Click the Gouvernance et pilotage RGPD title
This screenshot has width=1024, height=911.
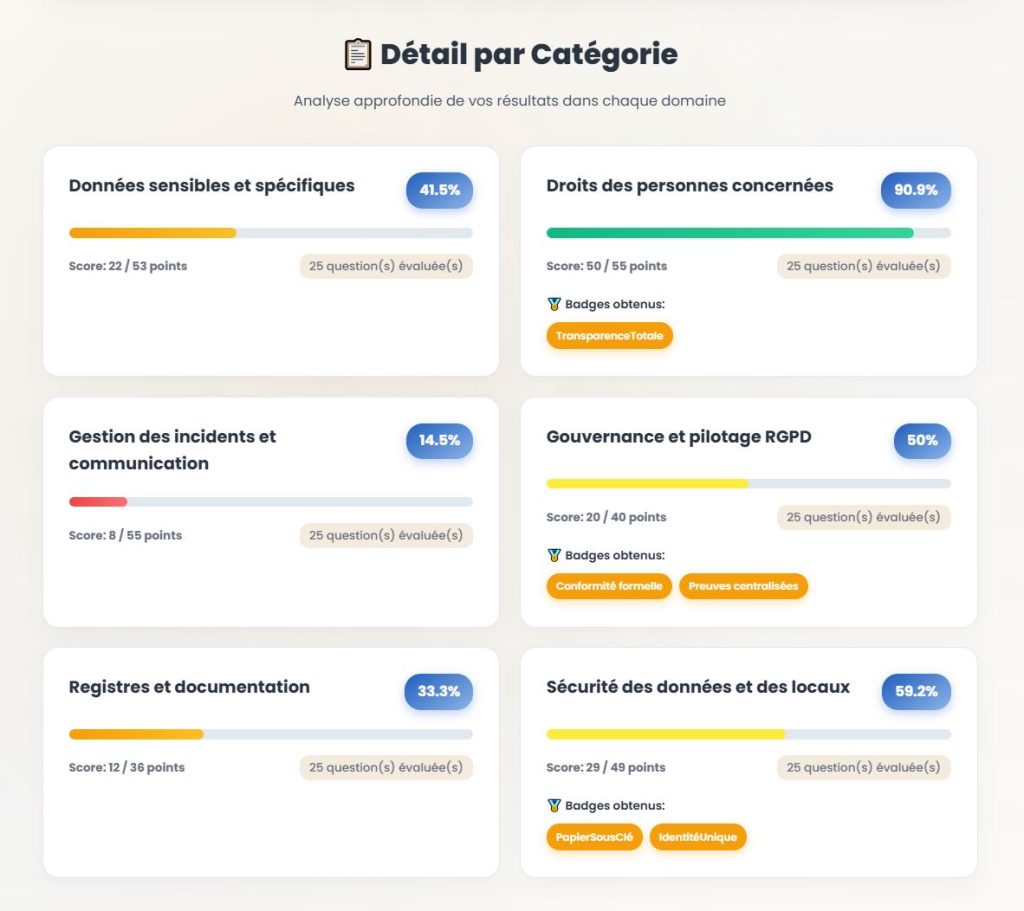[x=679, y=437]
